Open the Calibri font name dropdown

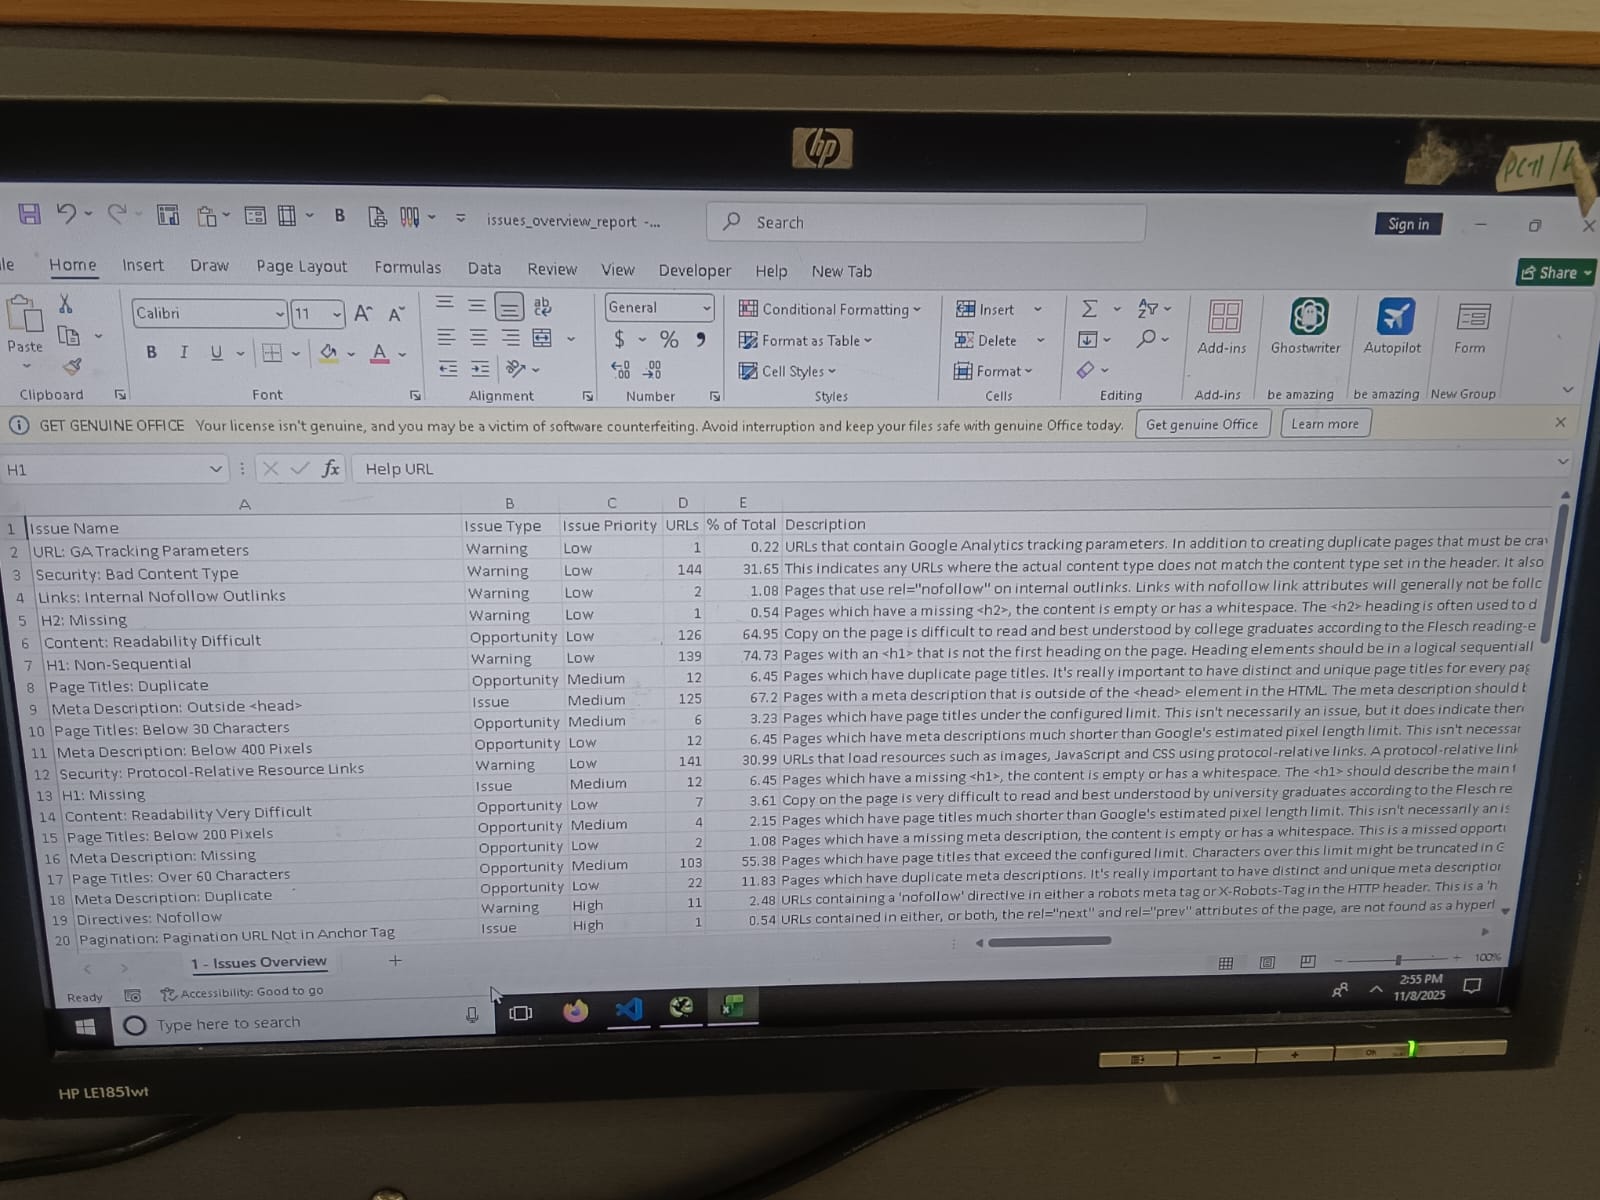[x=279, y=314]
